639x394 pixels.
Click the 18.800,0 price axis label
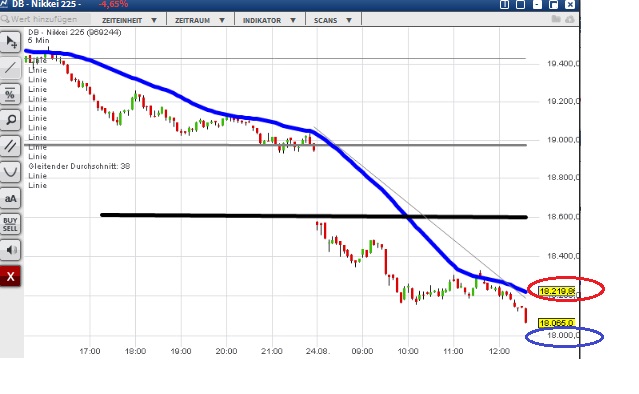tap(563, 177)
